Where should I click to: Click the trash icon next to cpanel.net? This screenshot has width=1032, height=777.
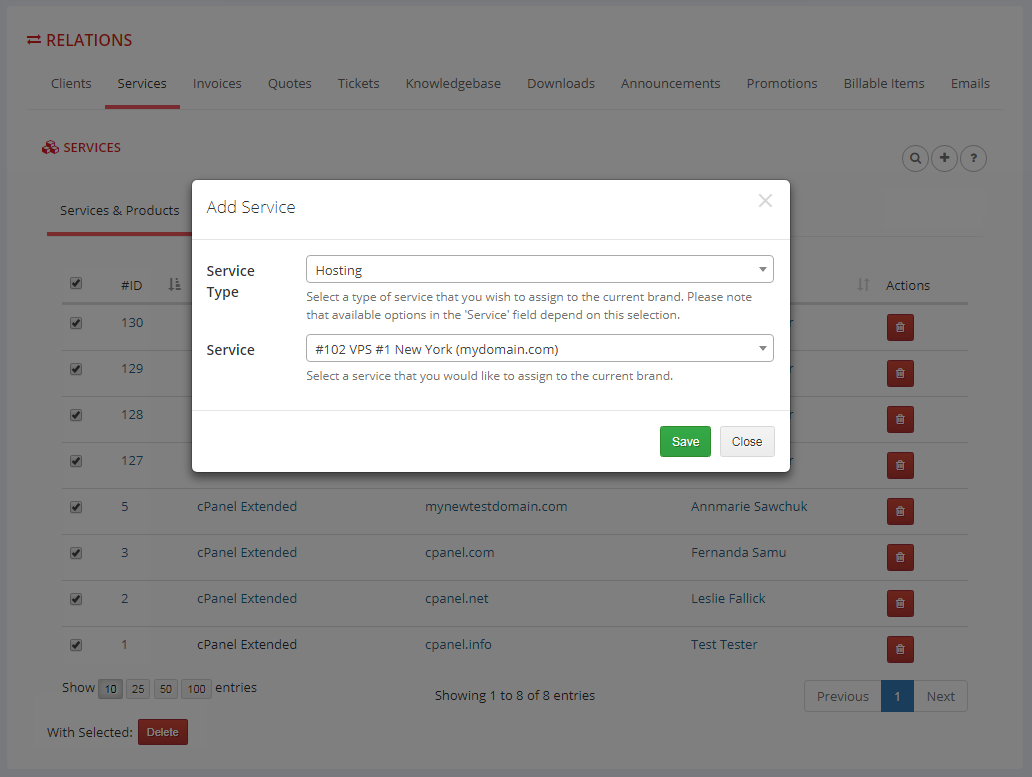click(x=899, y=603)
